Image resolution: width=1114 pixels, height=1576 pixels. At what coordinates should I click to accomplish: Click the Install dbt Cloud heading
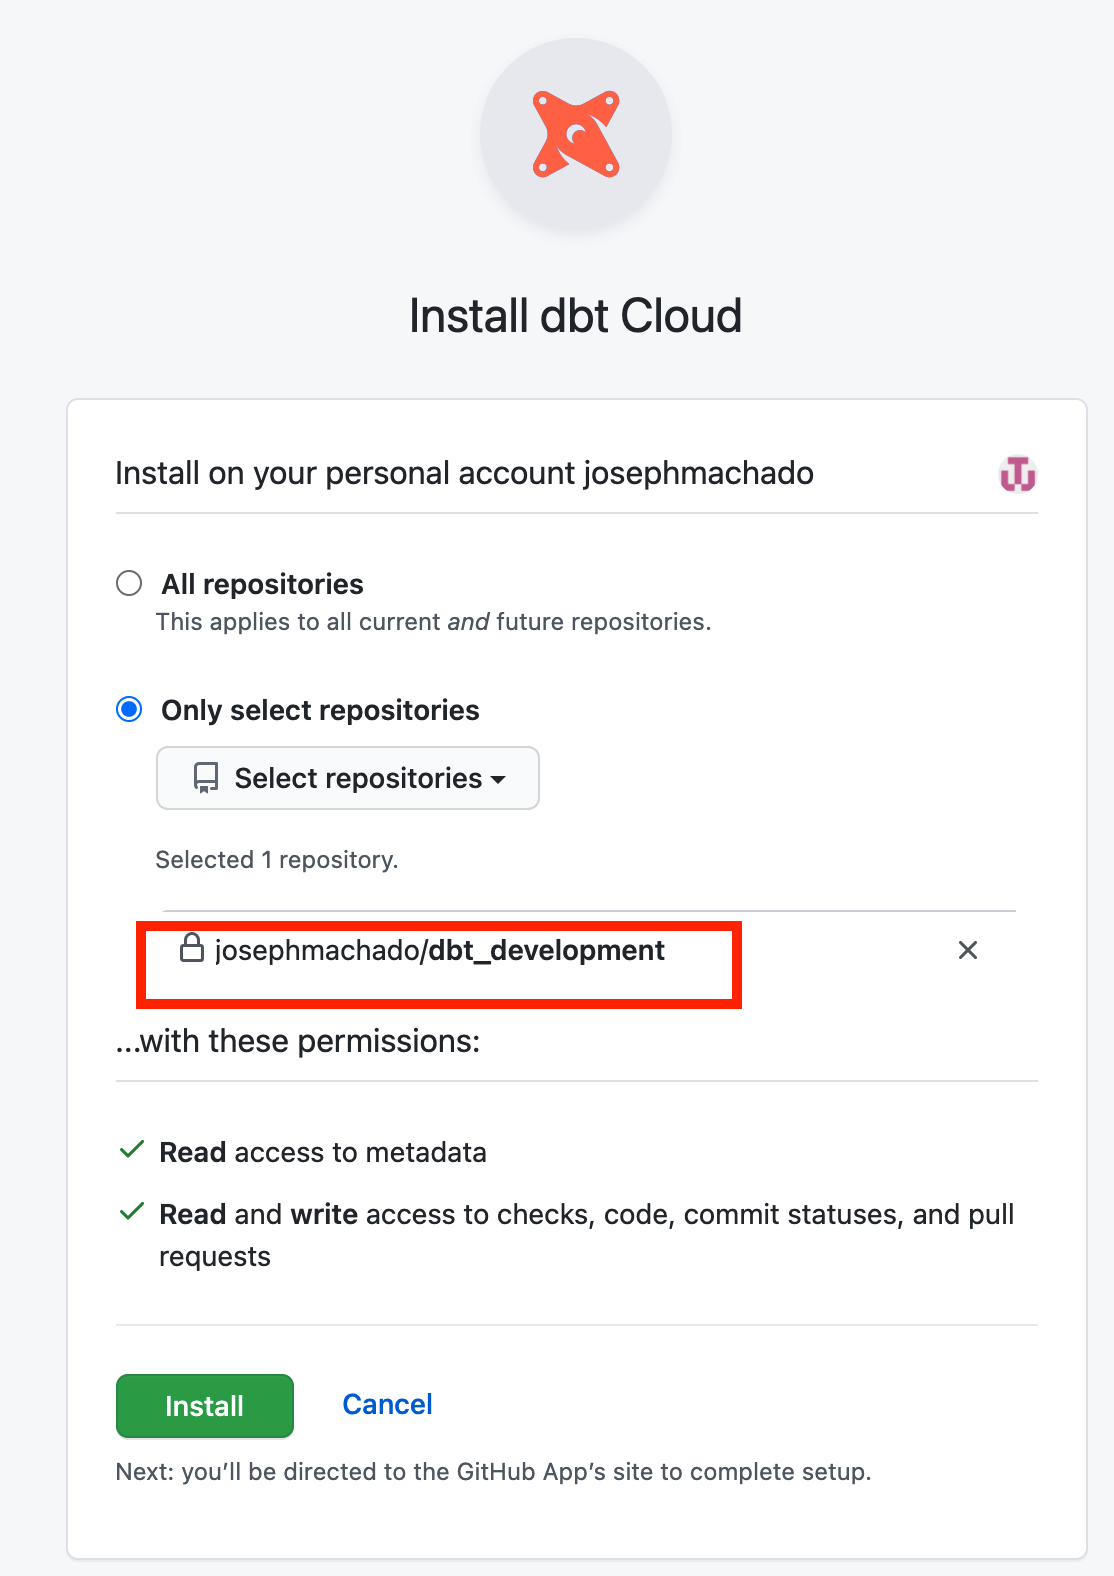pyautogui.click(x=575, y=314)
